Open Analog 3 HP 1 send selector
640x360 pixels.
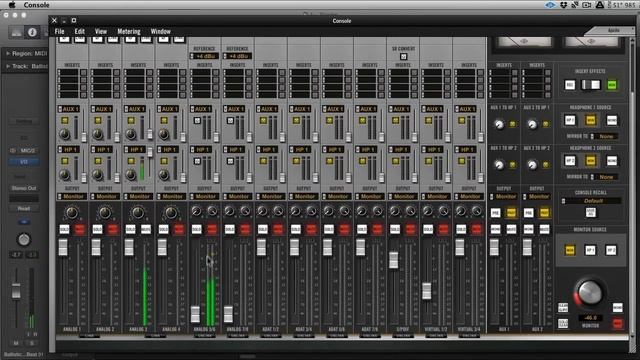134,149
